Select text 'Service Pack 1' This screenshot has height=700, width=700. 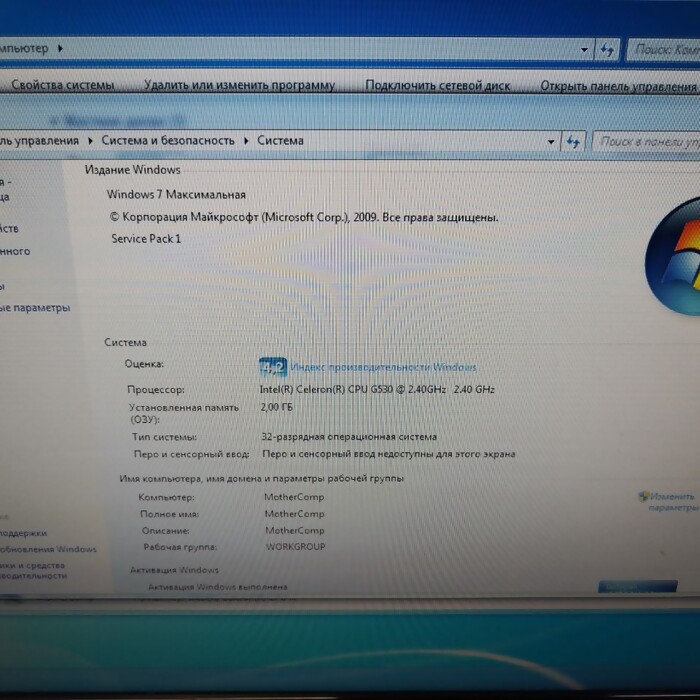tap(146, 239)
